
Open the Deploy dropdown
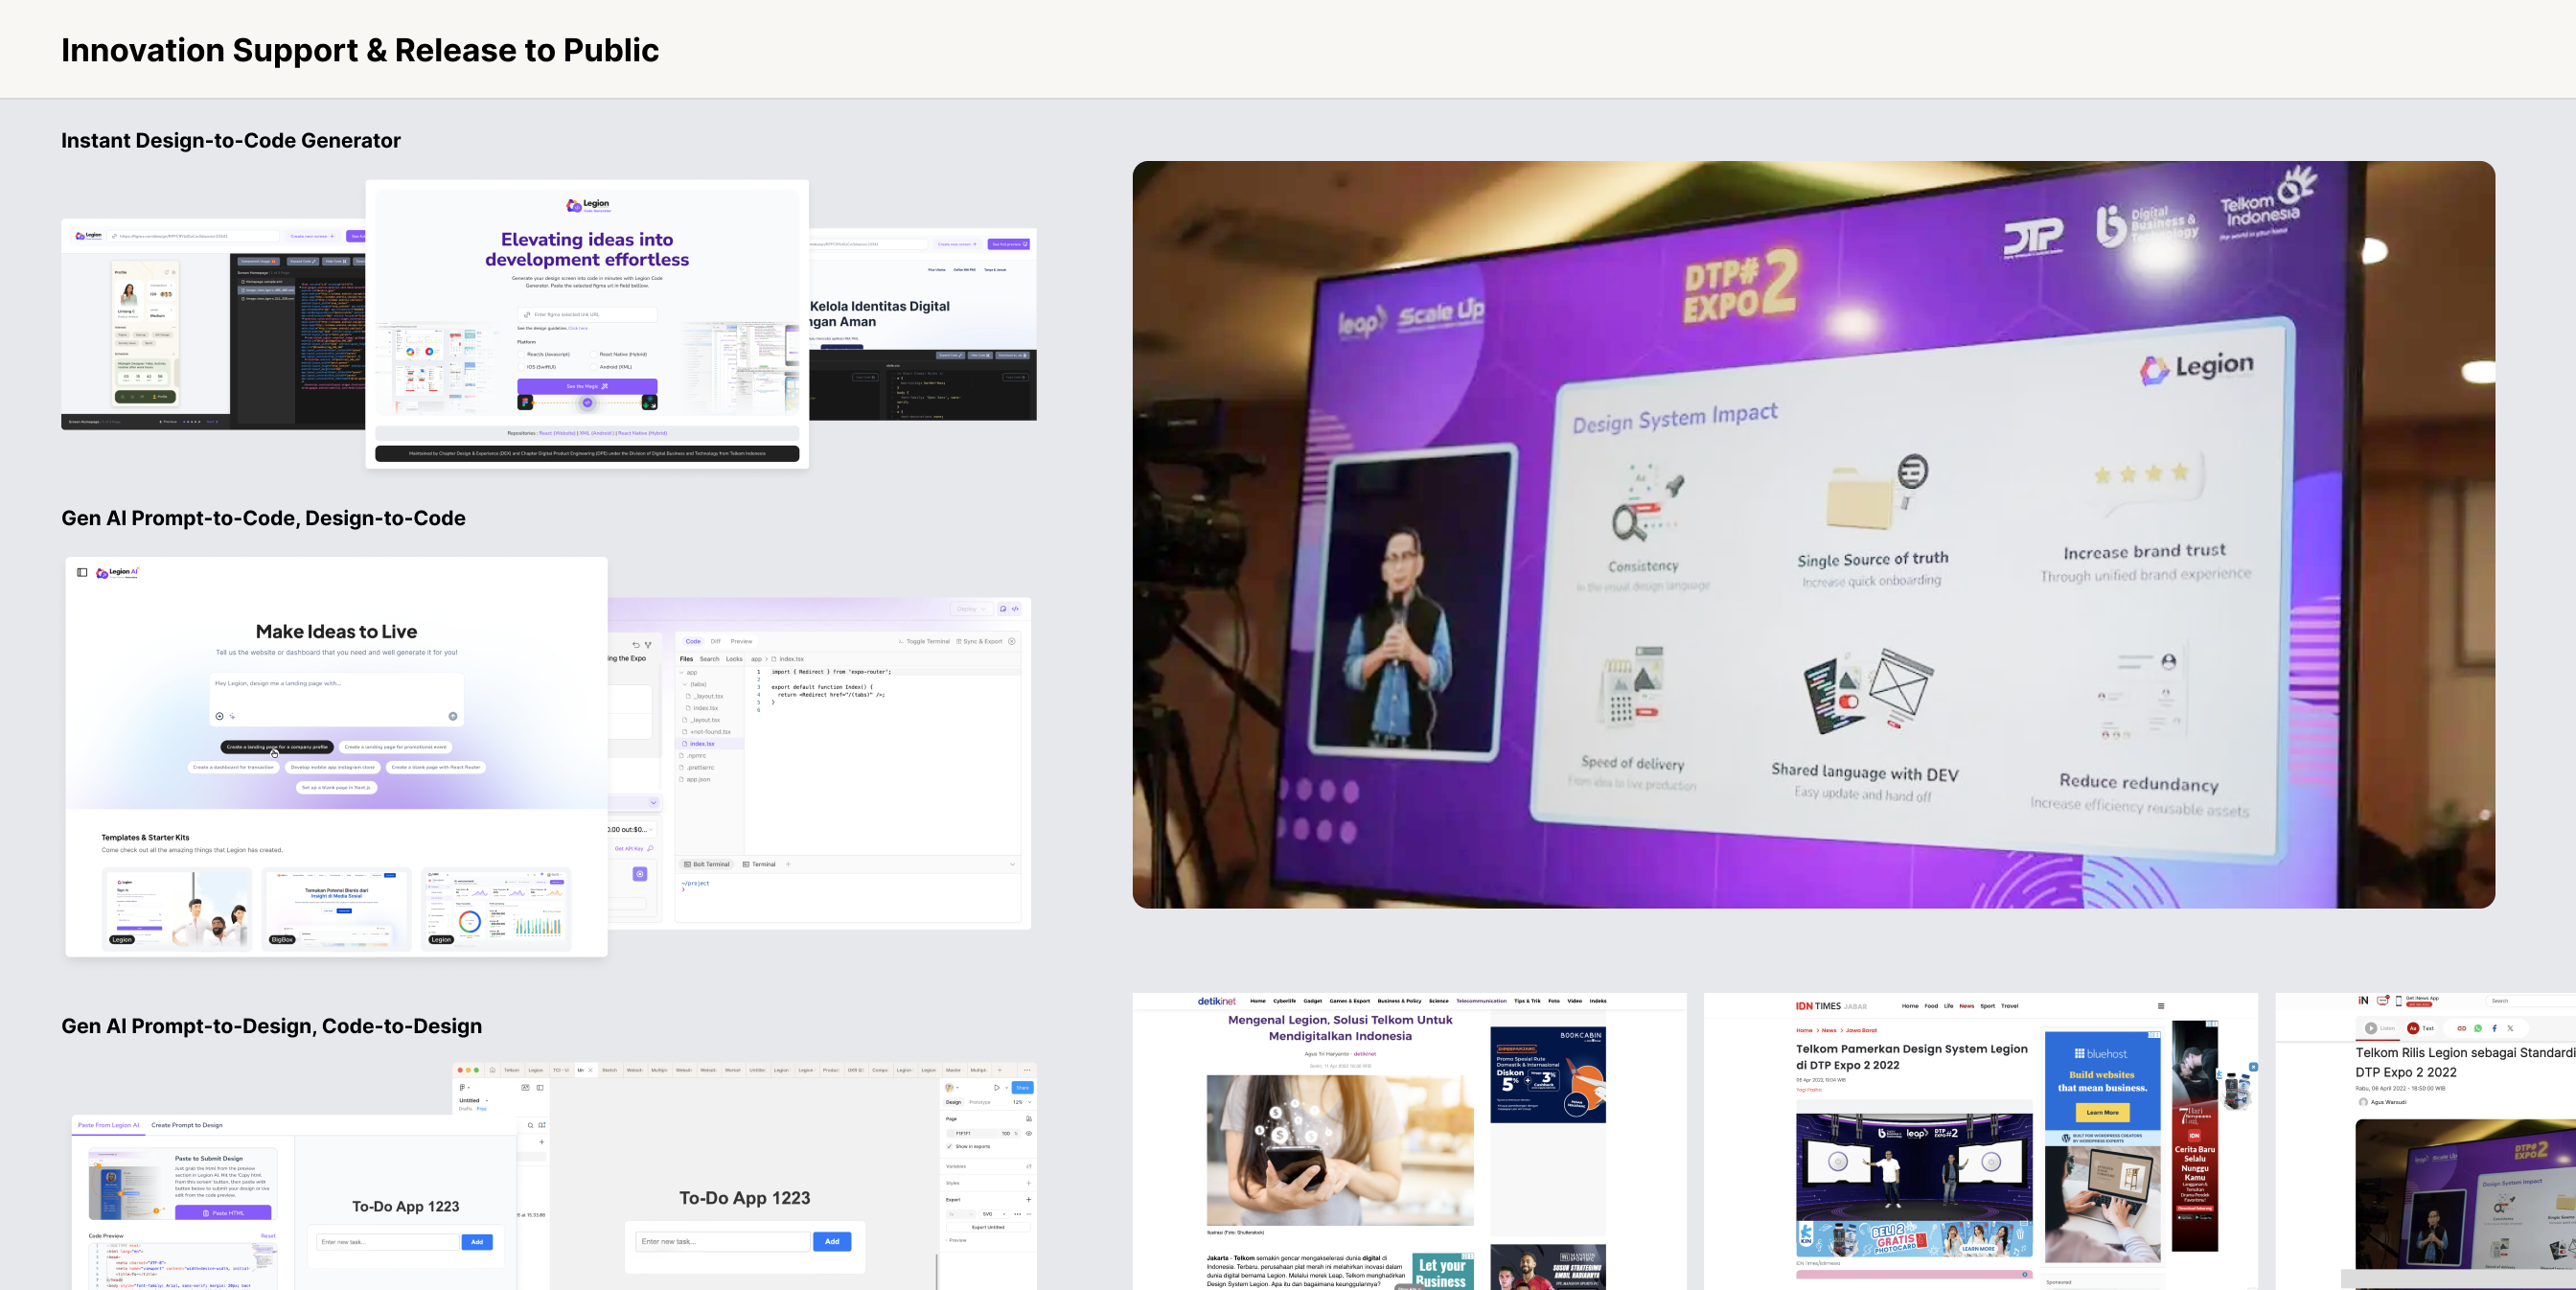click(x=970, y=609)
